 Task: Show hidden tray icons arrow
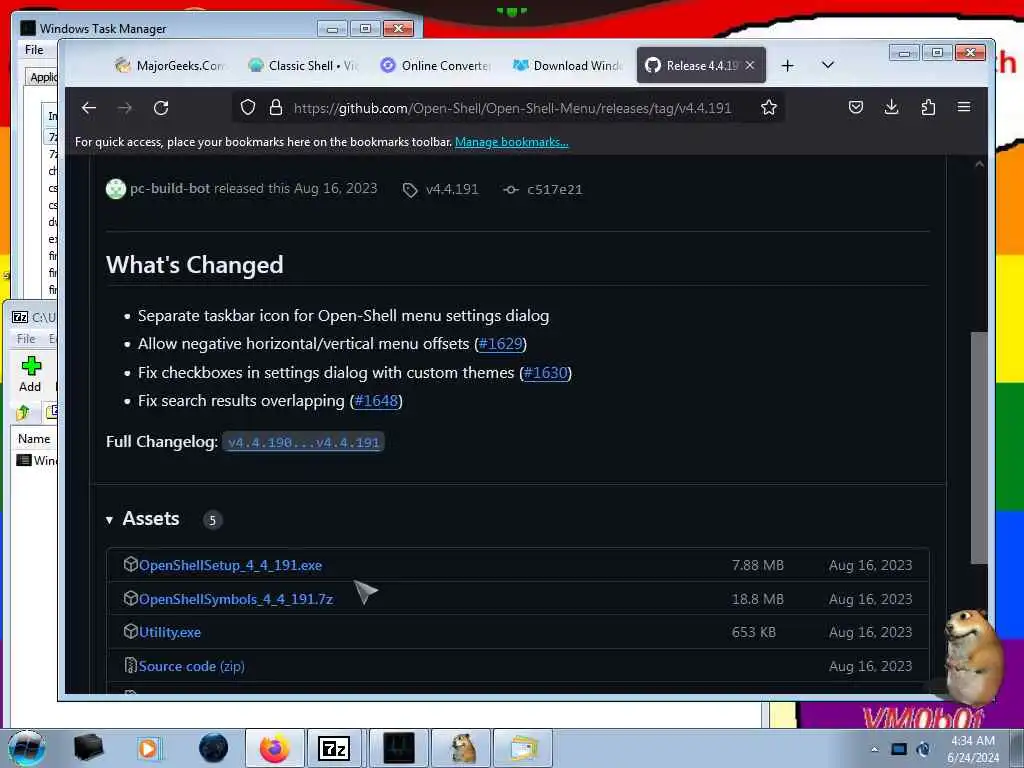coord(874,749)
